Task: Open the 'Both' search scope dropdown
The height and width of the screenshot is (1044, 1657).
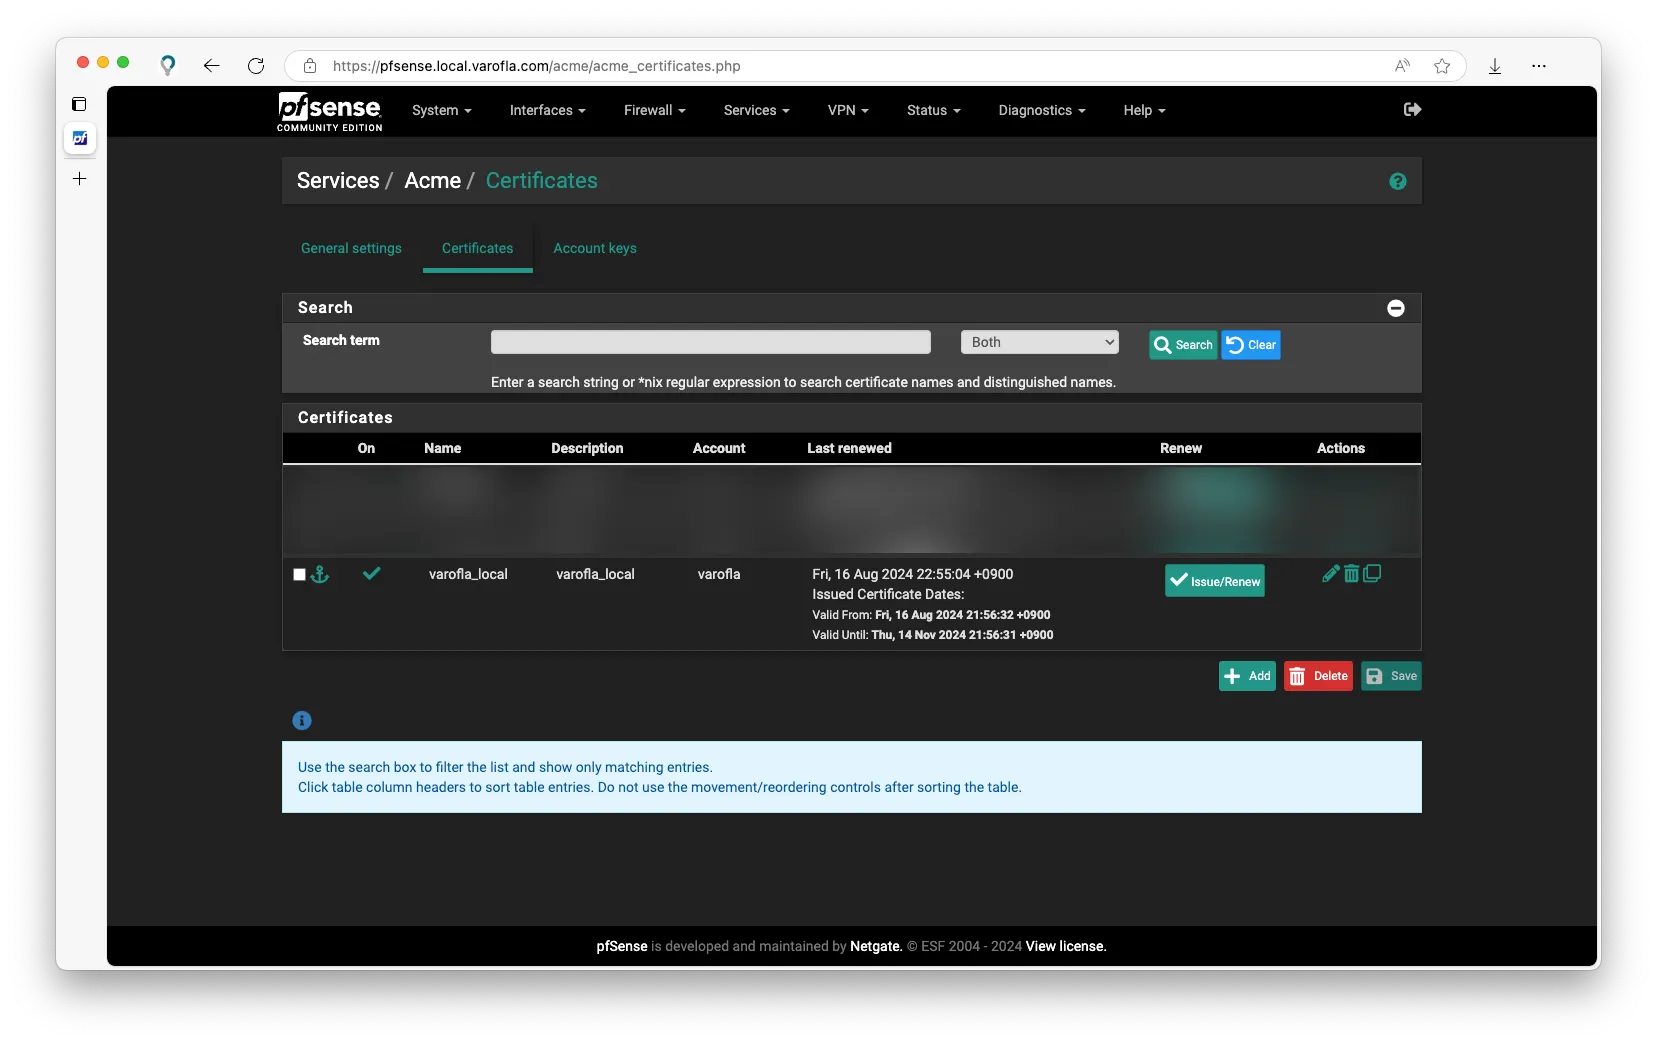Action: click(1039, 342)
